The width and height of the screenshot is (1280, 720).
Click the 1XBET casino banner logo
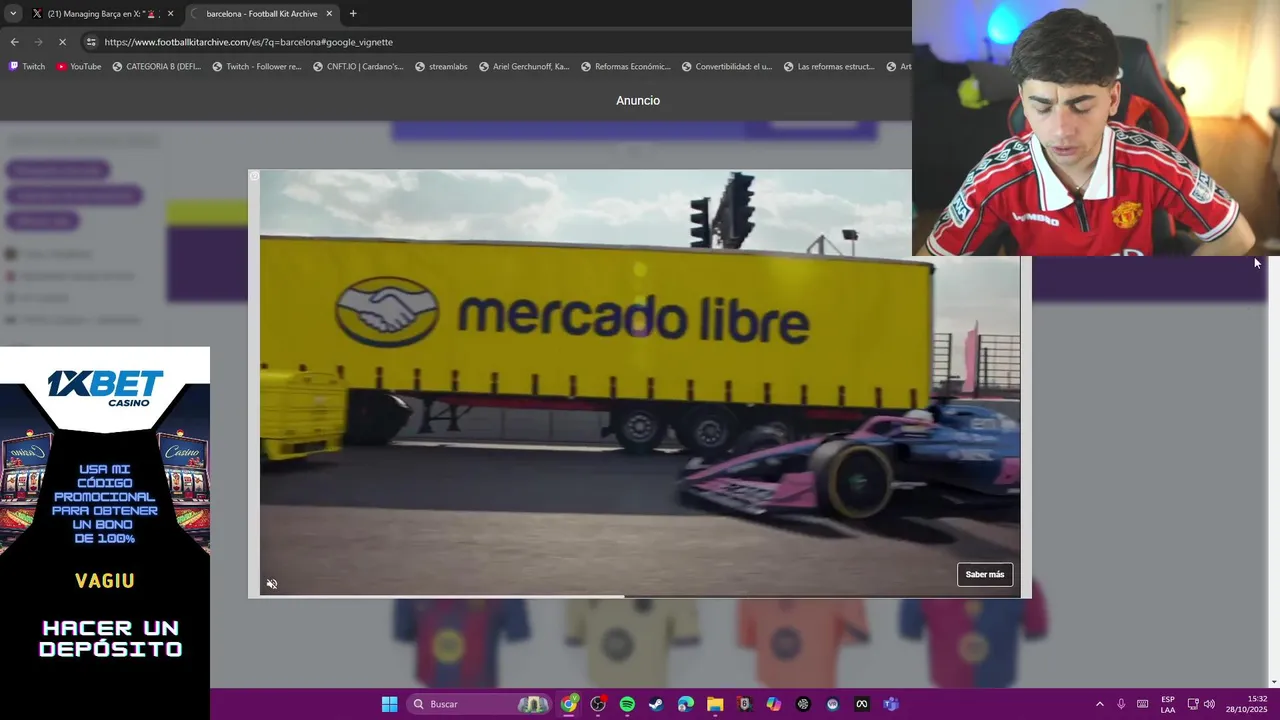tap(105, 387)
